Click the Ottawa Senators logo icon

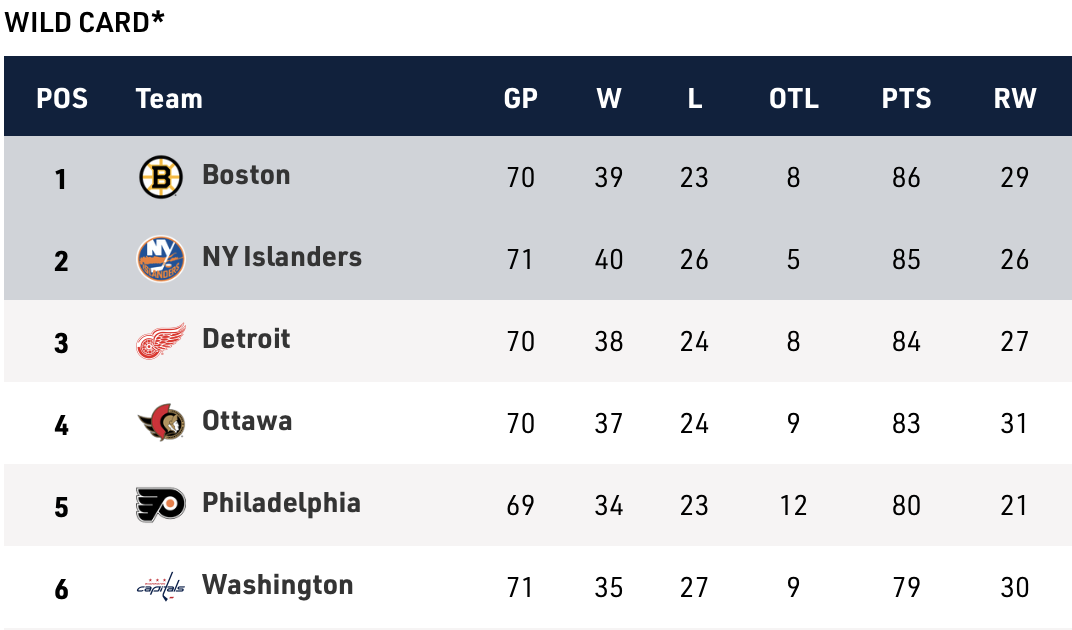click(x=160, y=423)
